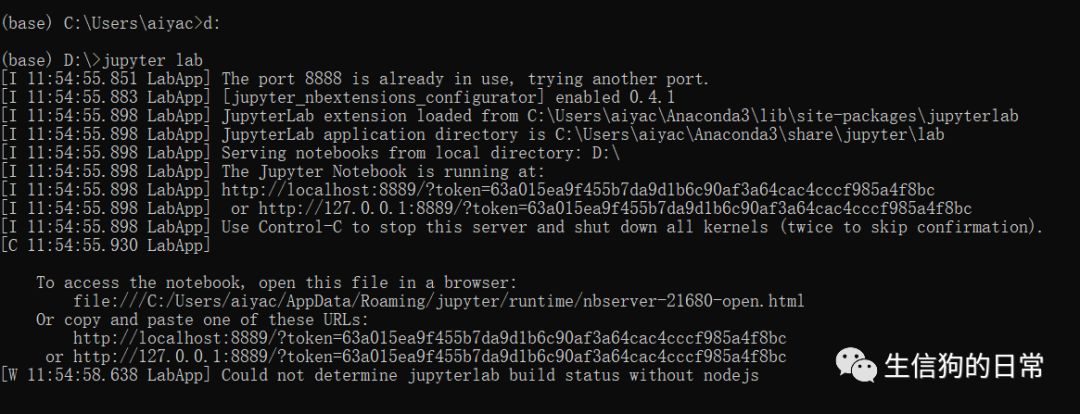Screen dimensions: 1080x414
Task: Click 127.0.0.1:8889 URL above the nodejs warning line
Action: 430,357
